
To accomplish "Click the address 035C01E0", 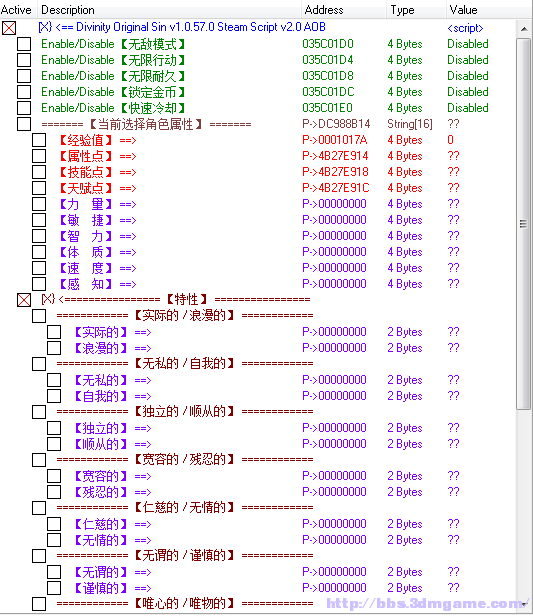I will coord(328,108).
